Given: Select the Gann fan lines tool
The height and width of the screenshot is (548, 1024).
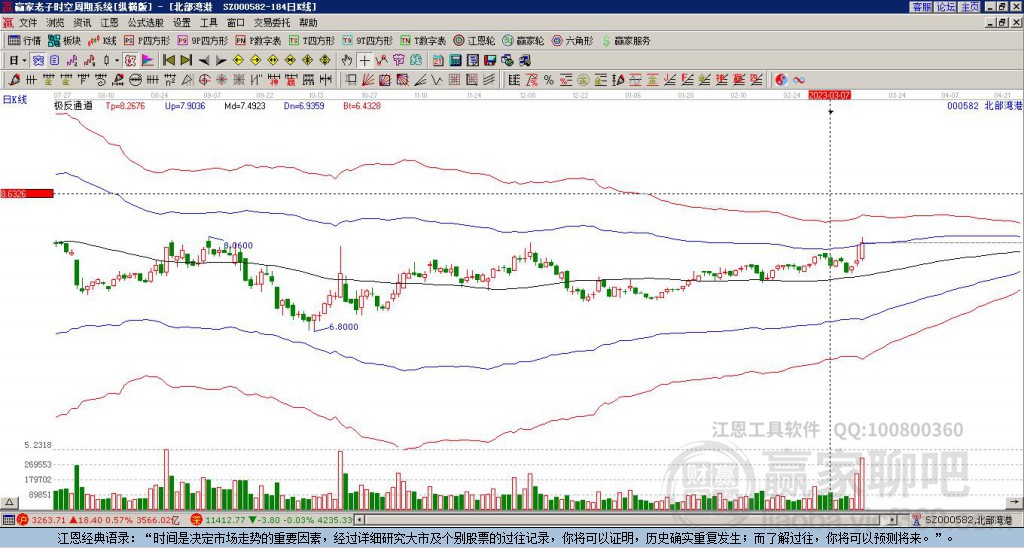Looking at the screenshot, I should [368, 80].
